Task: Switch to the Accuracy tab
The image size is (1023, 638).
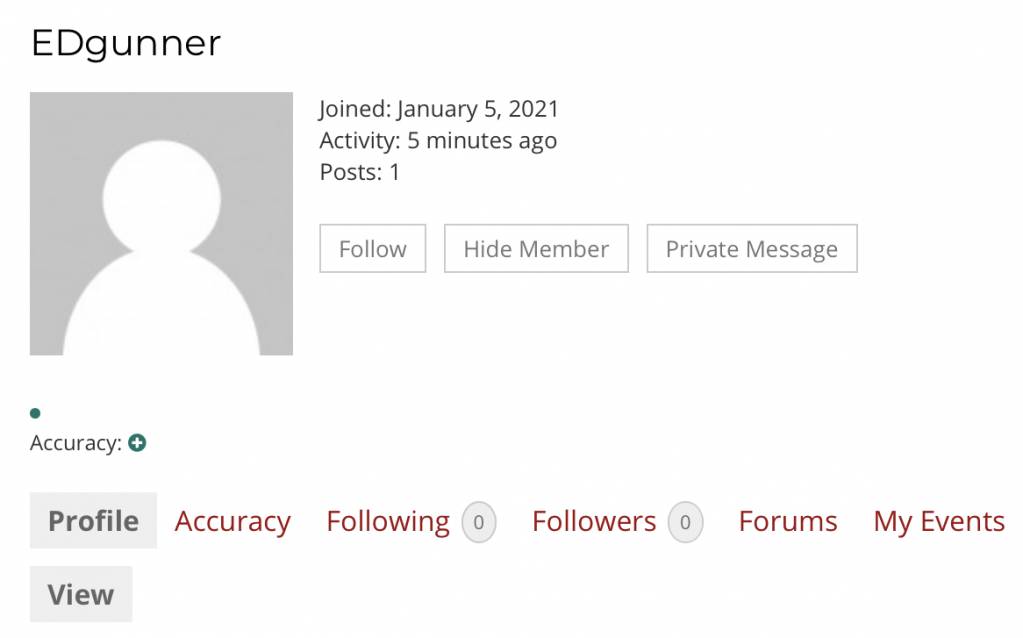Action: coord(232,521)
